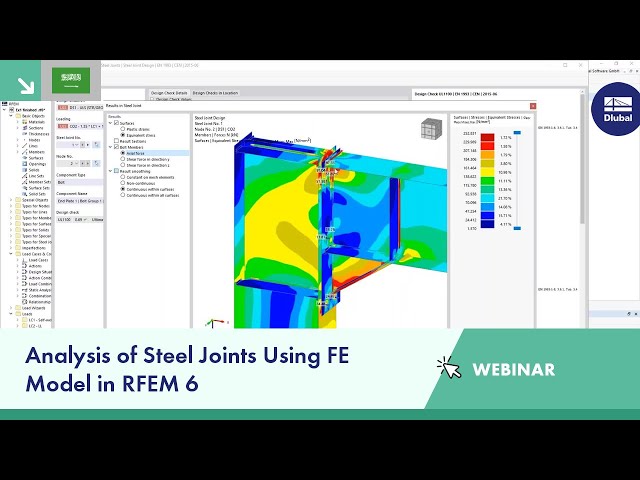The width and height of the screenshot is (640, 480).
Task: Open the Steel Joint No. dropdown
Action: [76, 145]
